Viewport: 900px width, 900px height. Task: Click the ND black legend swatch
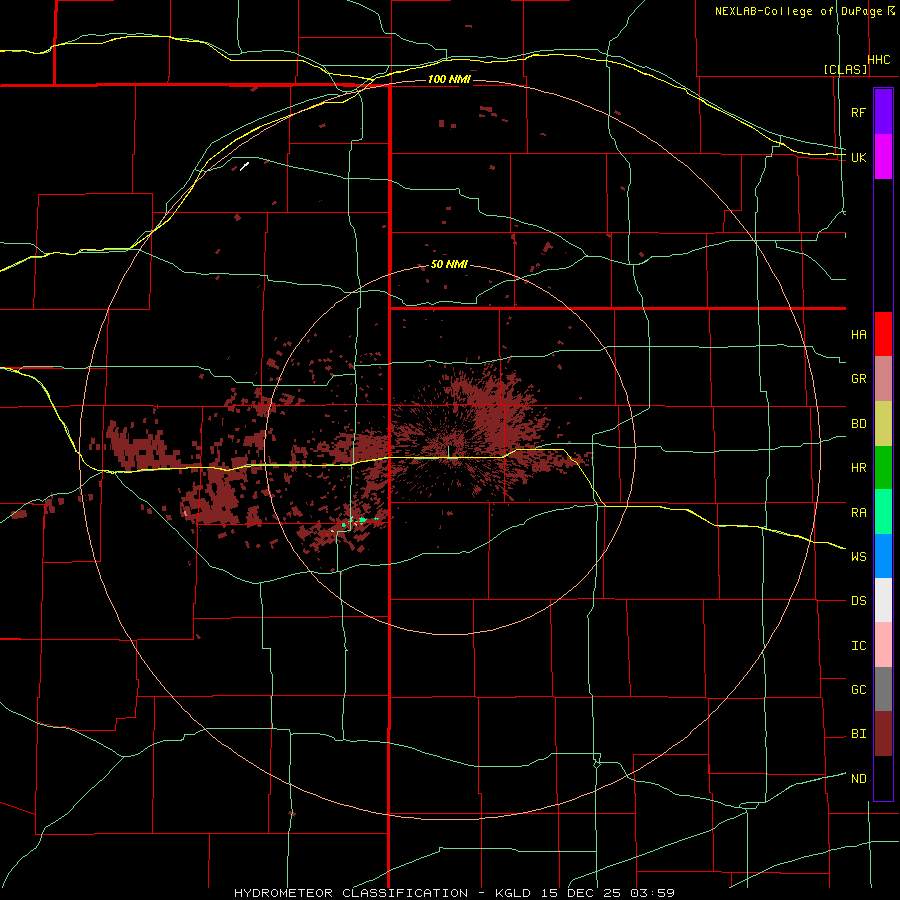(883, 778)
